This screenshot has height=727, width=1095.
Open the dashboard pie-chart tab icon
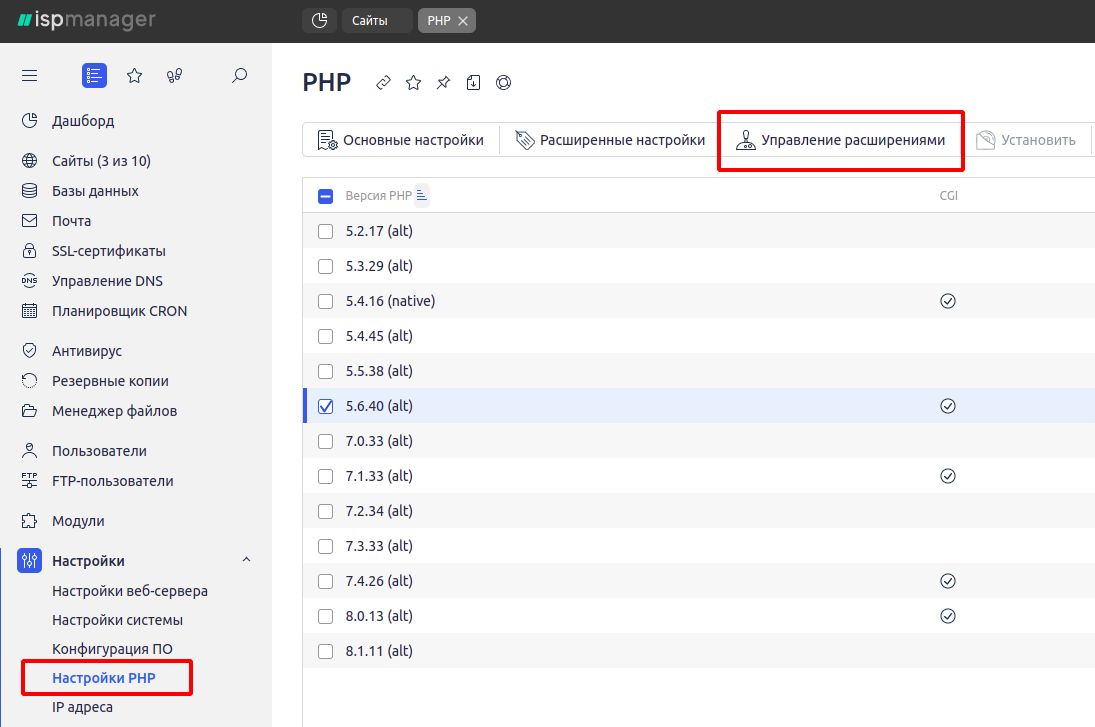[319, 20]
